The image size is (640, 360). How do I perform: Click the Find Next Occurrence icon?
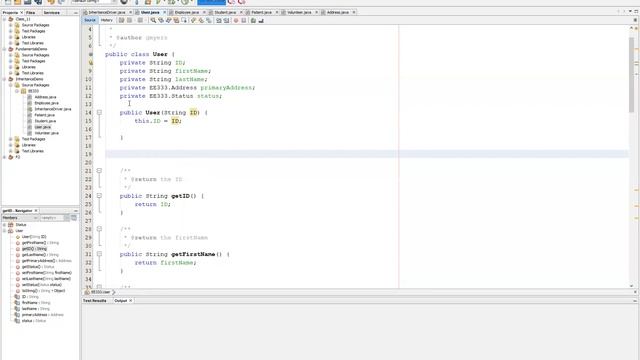click(168, 20)
